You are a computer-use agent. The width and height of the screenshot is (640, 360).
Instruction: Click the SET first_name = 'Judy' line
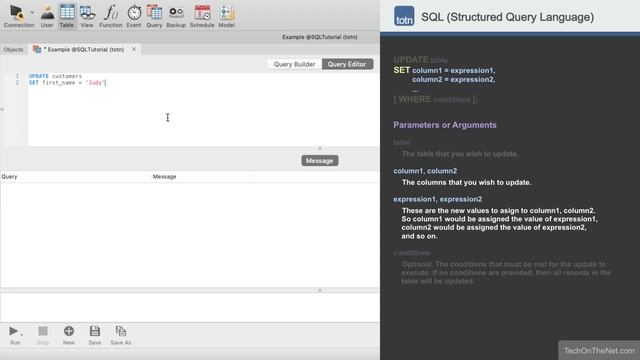coord(67,83)
